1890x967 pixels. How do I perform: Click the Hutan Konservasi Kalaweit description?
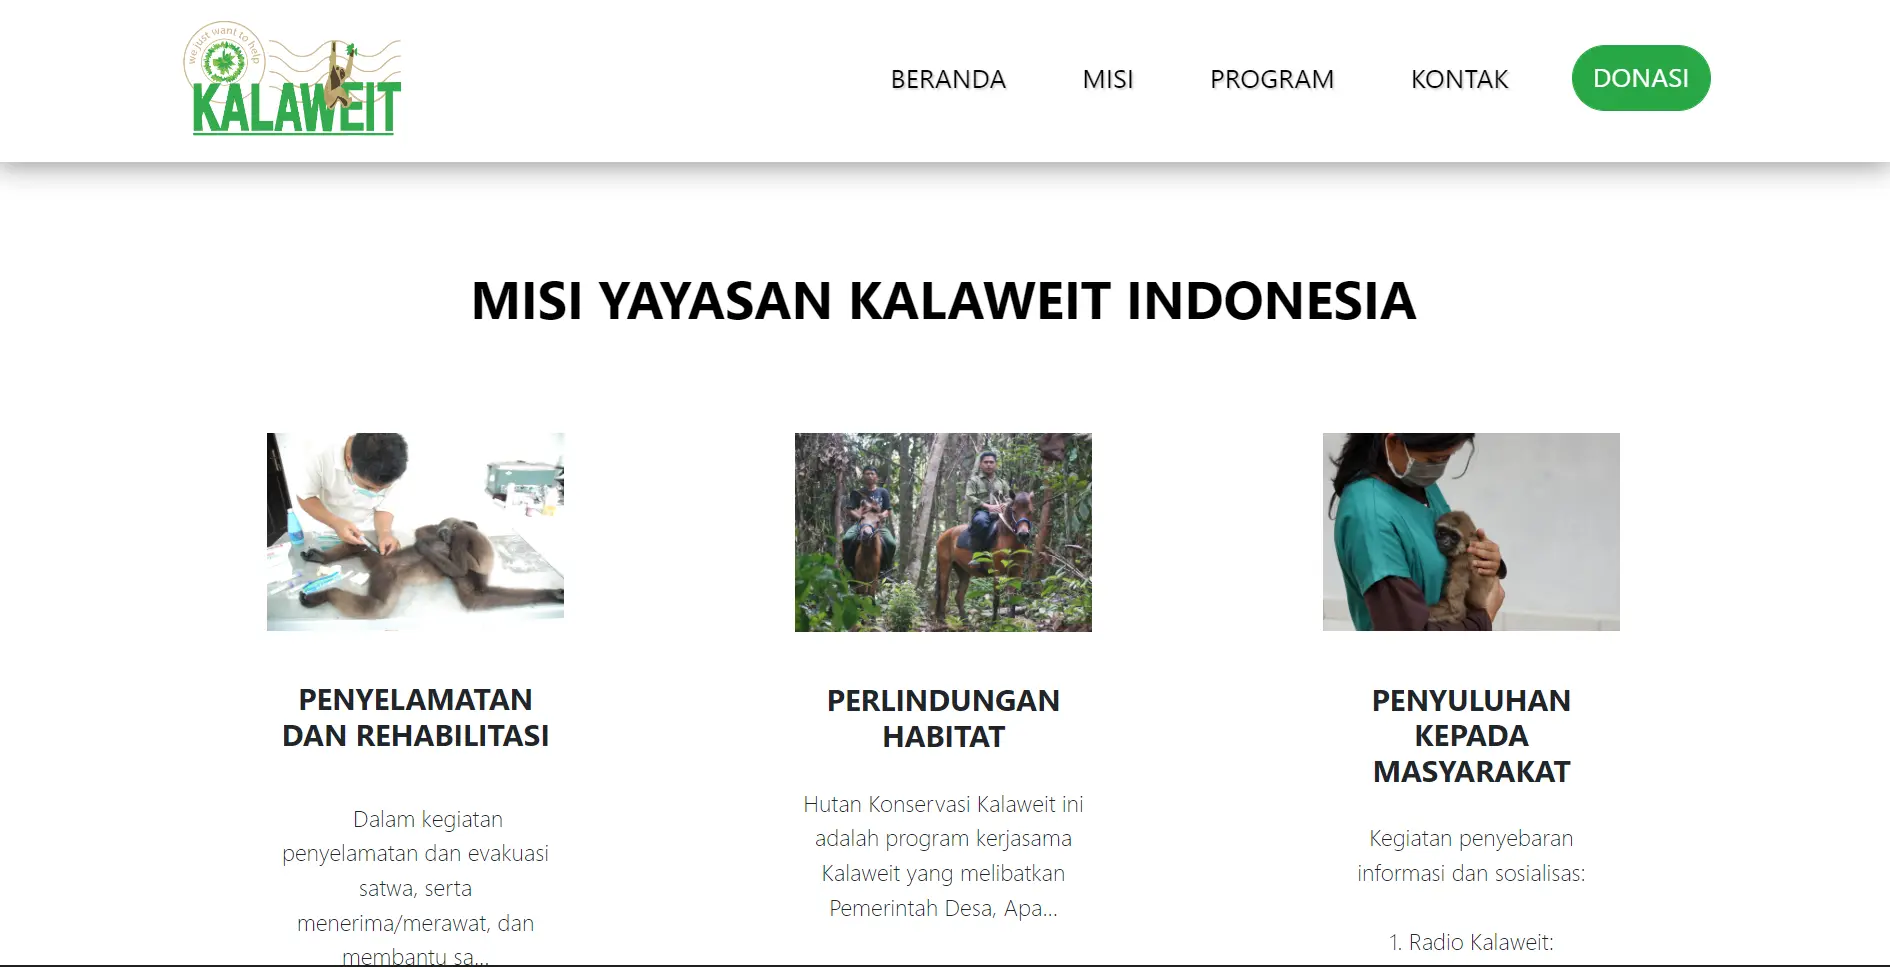coord(943,856)
